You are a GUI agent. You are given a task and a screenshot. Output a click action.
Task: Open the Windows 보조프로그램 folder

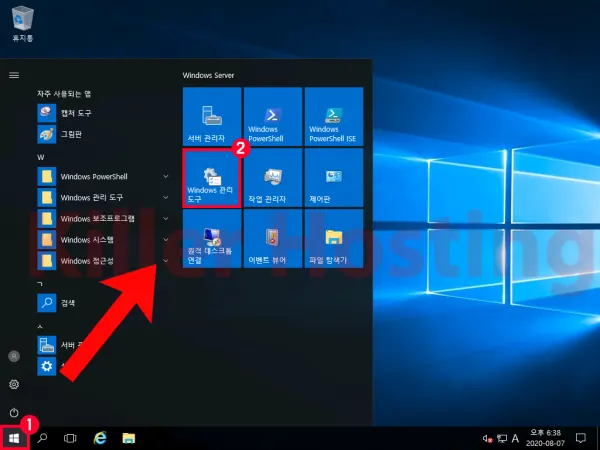(x=103, y=218)
